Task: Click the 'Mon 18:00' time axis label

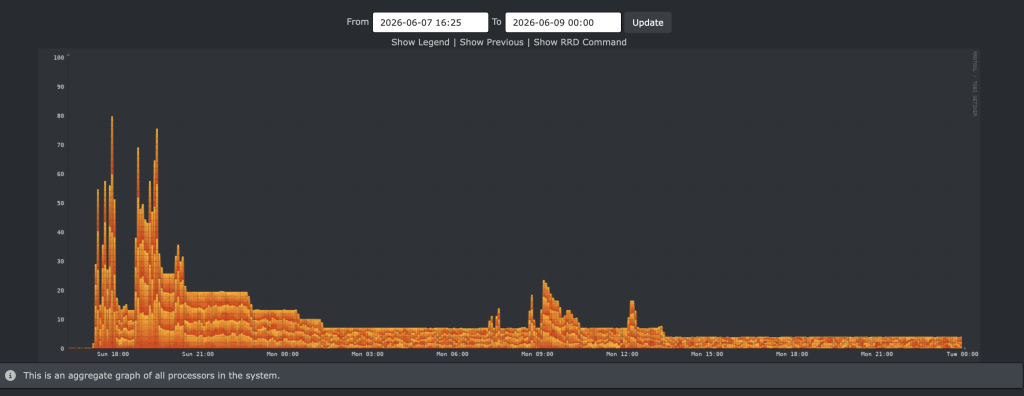Action: point(792,354)
